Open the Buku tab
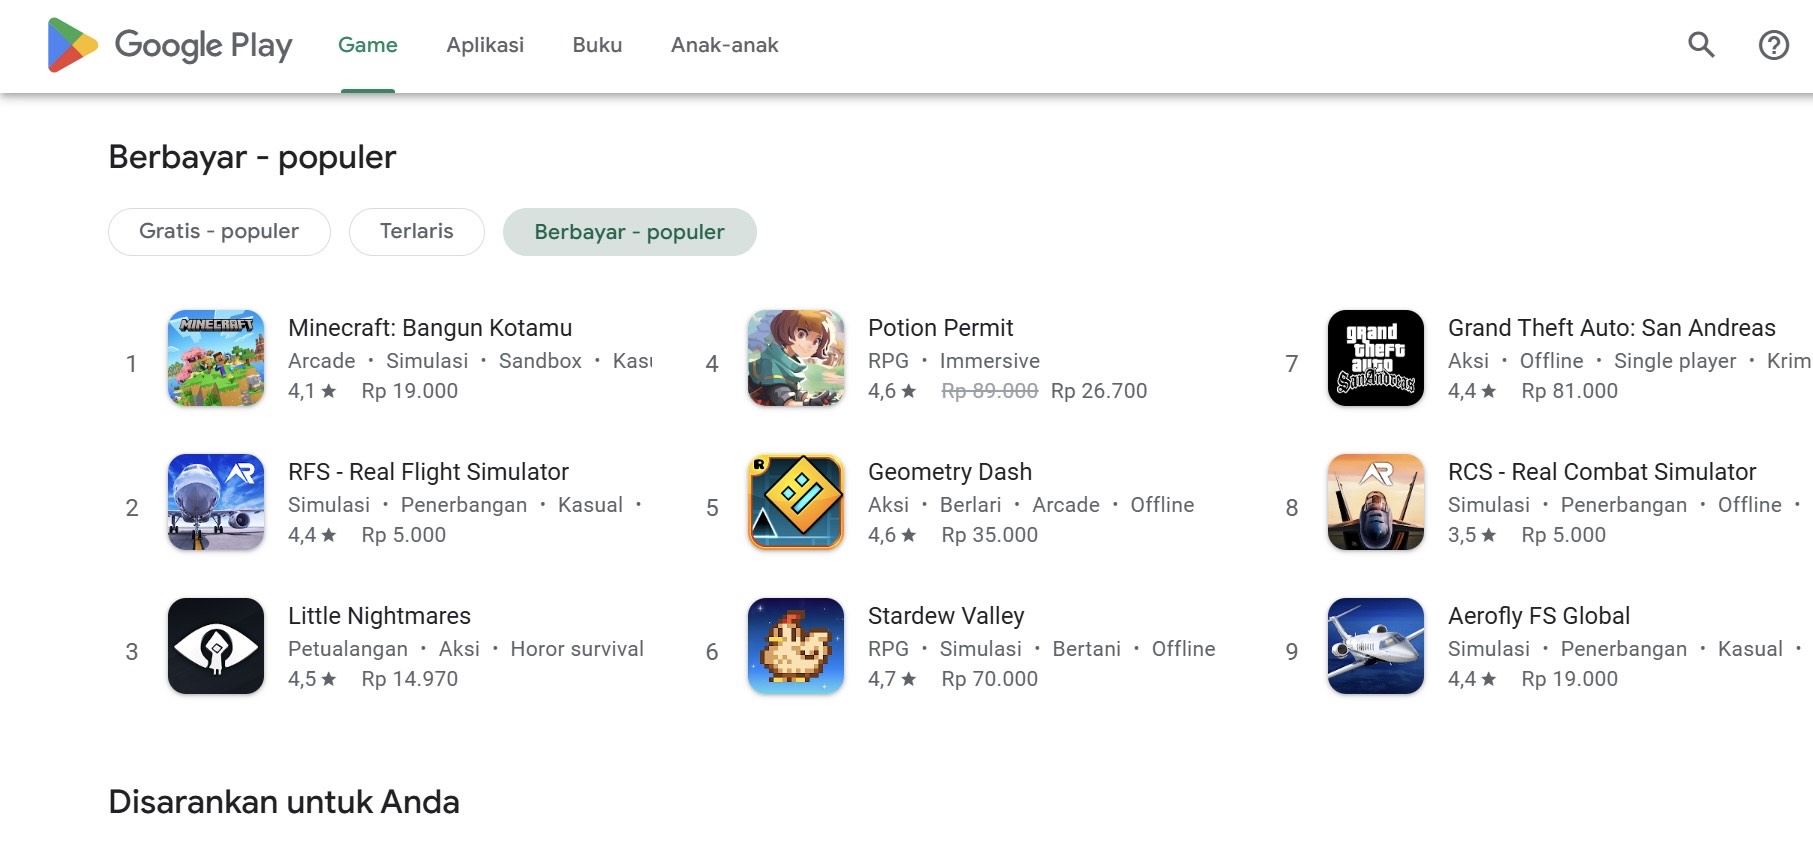This screenshot has width=1813, height=843. (597, 45)
